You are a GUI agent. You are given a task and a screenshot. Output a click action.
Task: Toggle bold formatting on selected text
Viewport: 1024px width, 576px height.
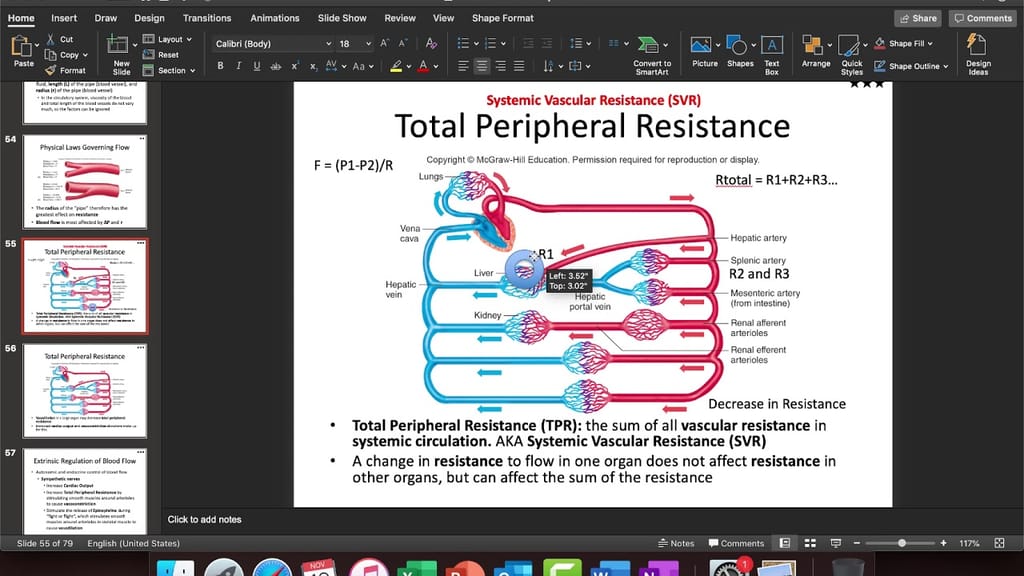pos(220,64)
